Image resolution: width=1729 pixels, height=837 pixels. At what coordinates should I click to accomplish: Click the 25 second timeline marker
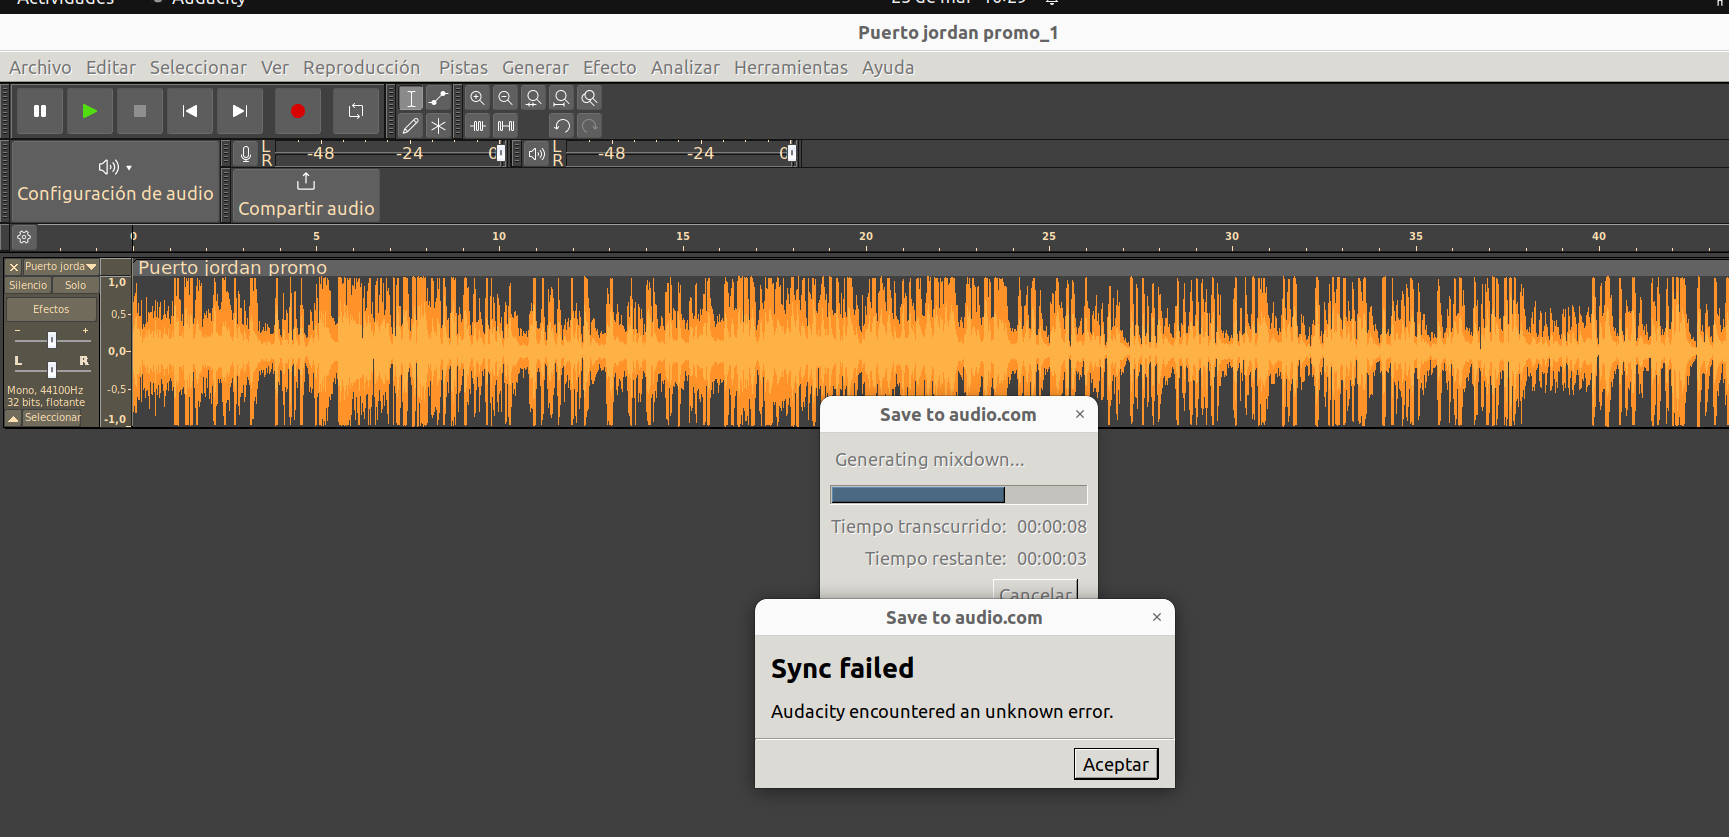click(1049, 236)
